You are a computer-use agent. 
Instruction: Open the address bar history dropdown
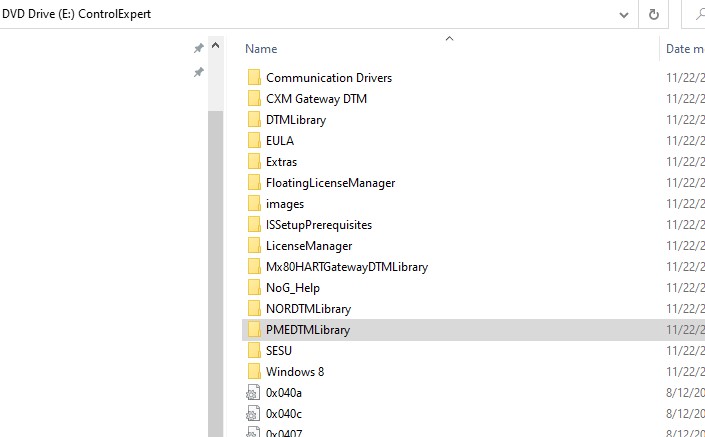tap(624, 15)
